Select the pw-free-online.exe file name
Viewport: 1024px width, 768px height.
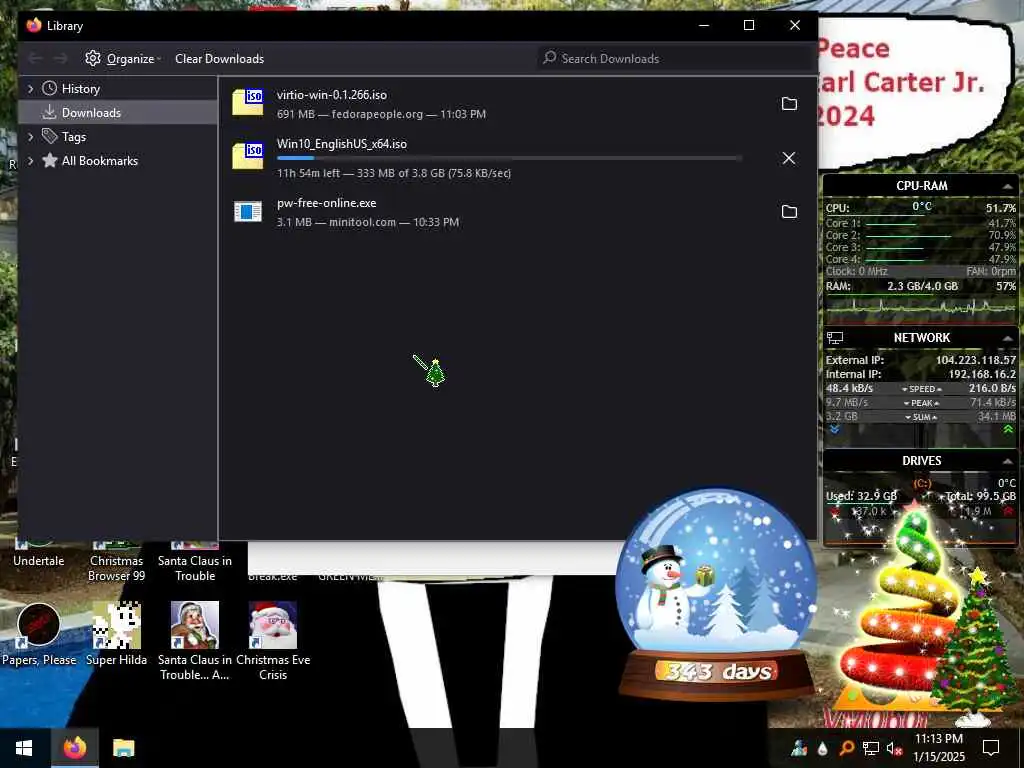coord(327,203)
